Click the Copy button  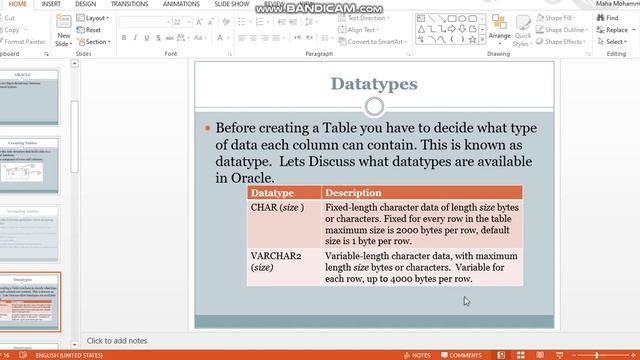tap(10, 30)
